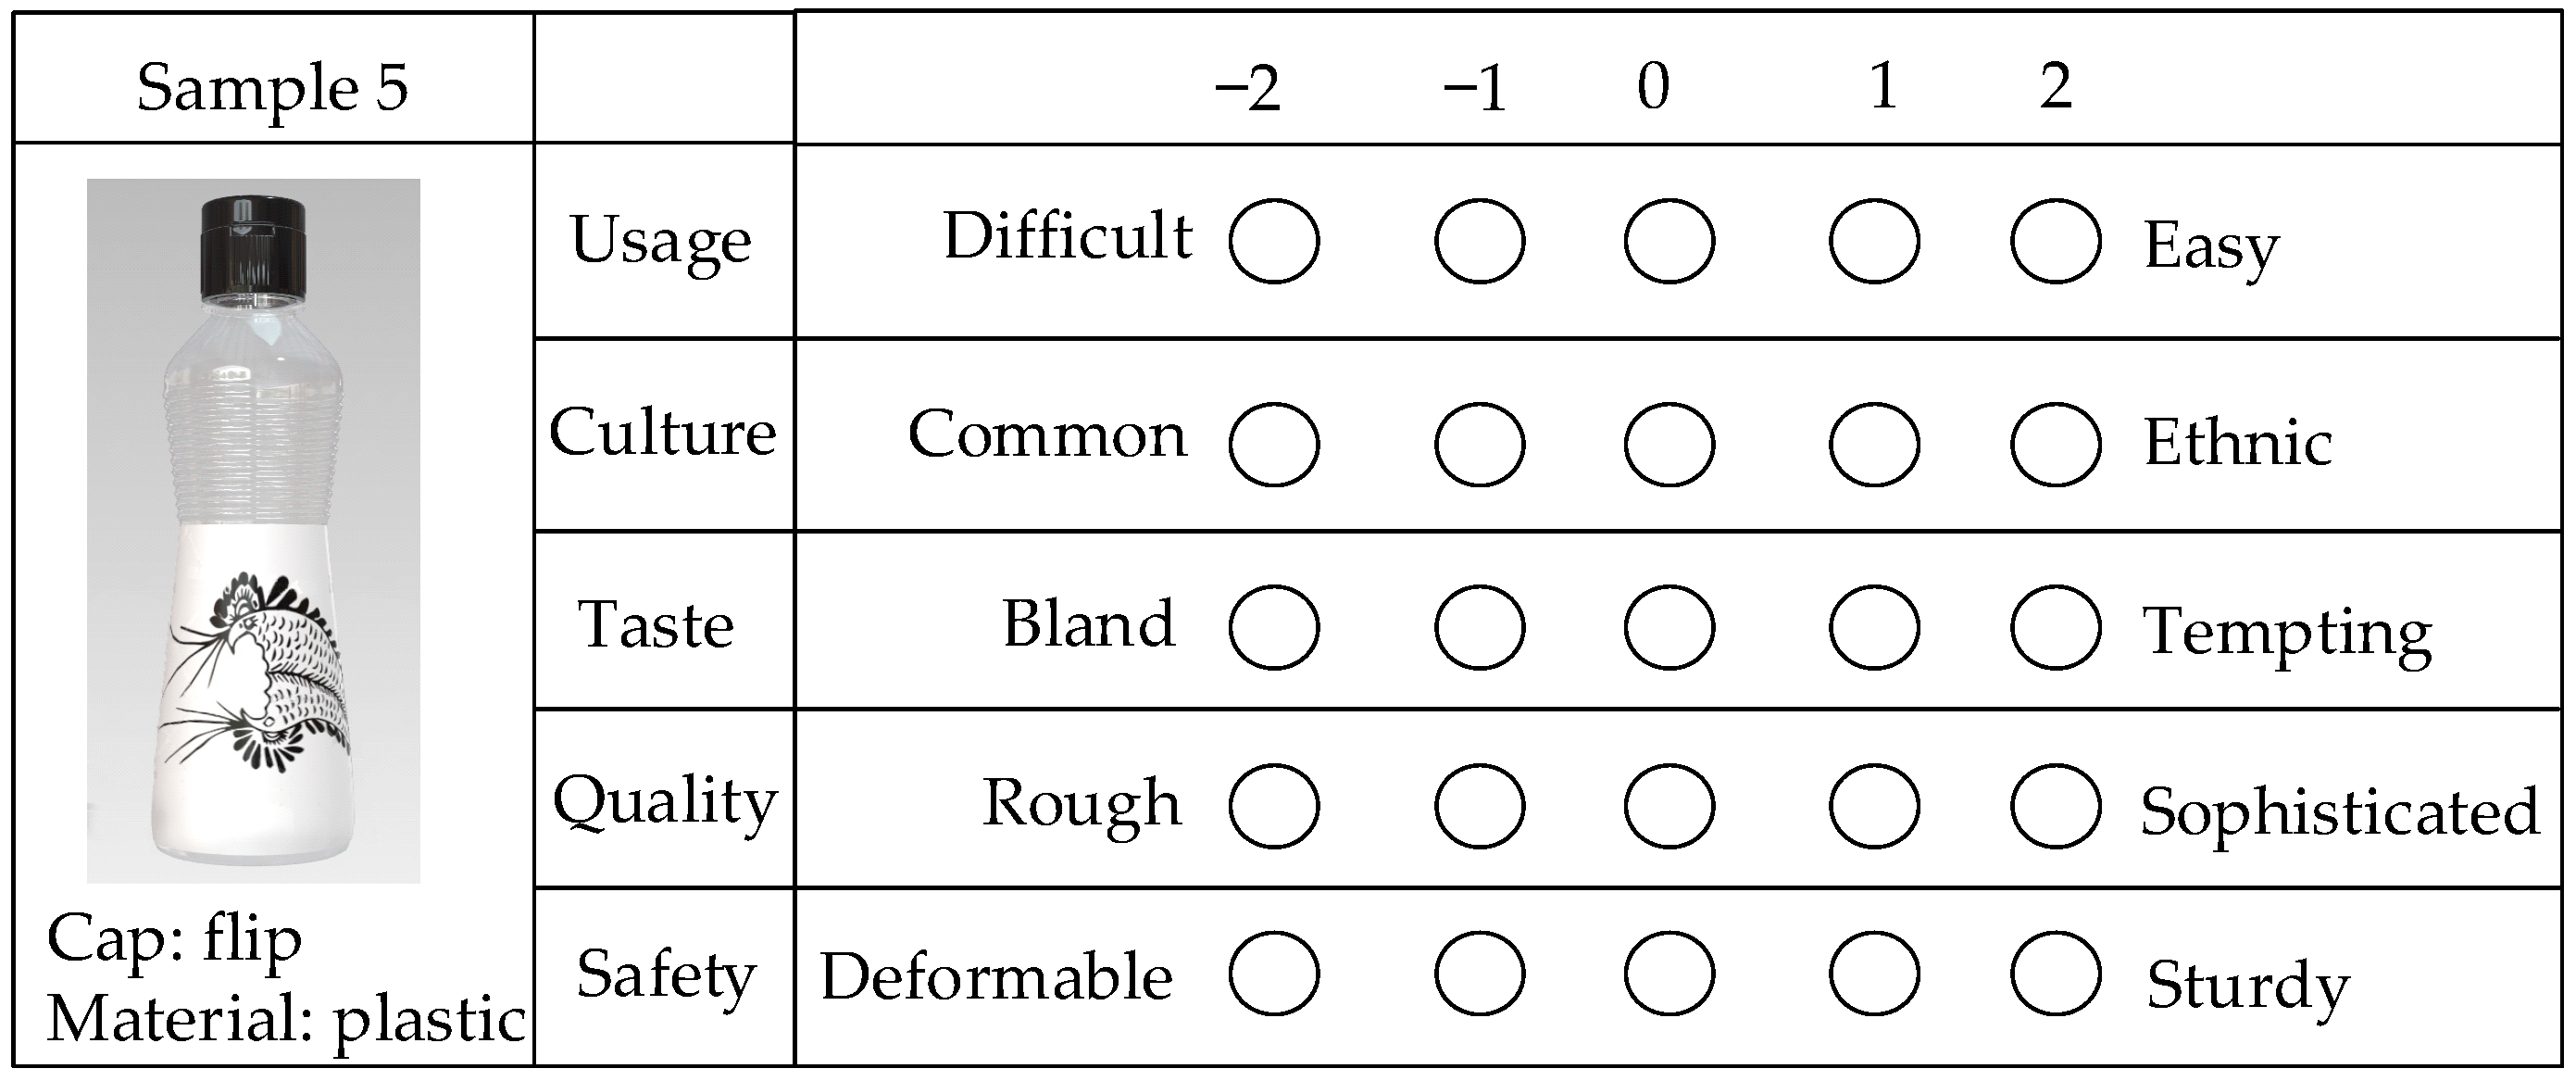The height and width of the screenshot is (1081, 2576).
Task: Select the Usage rating -2 (Difficult) radio button
Action: coord(1274,241)
